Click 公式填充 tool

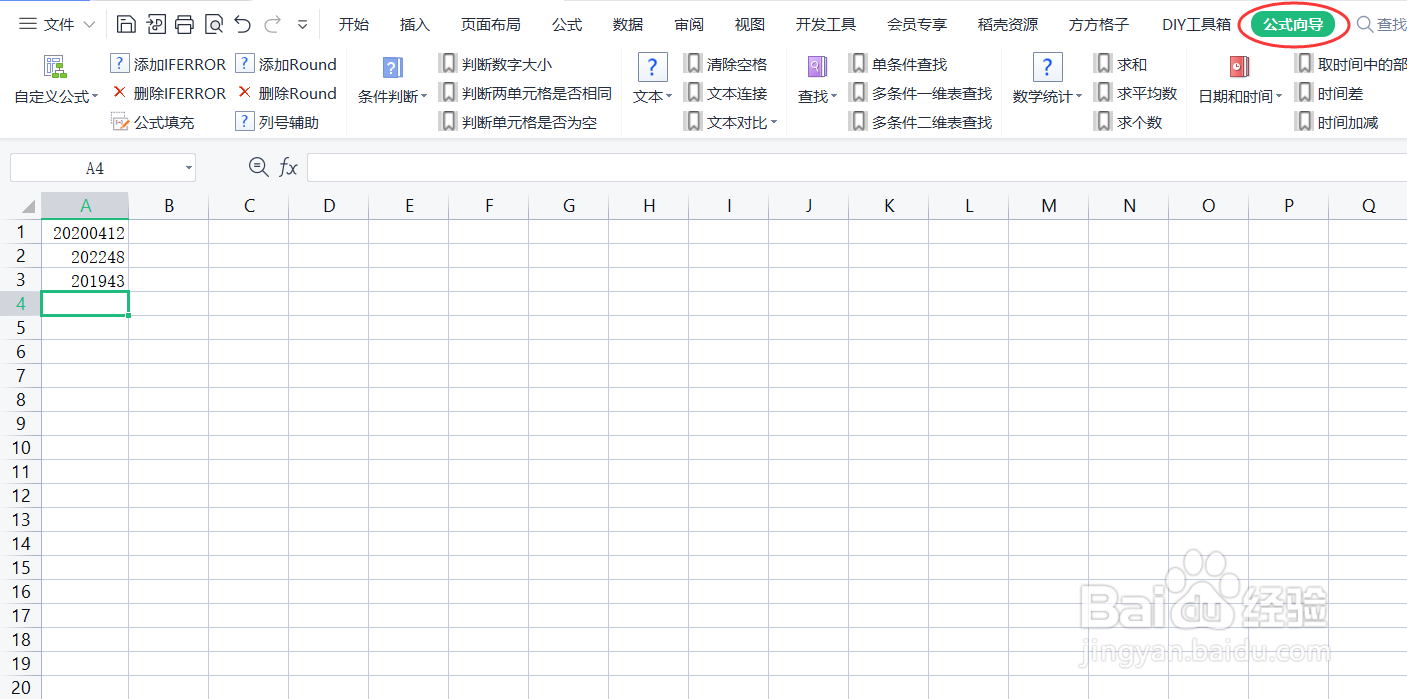tap(152, 122)
